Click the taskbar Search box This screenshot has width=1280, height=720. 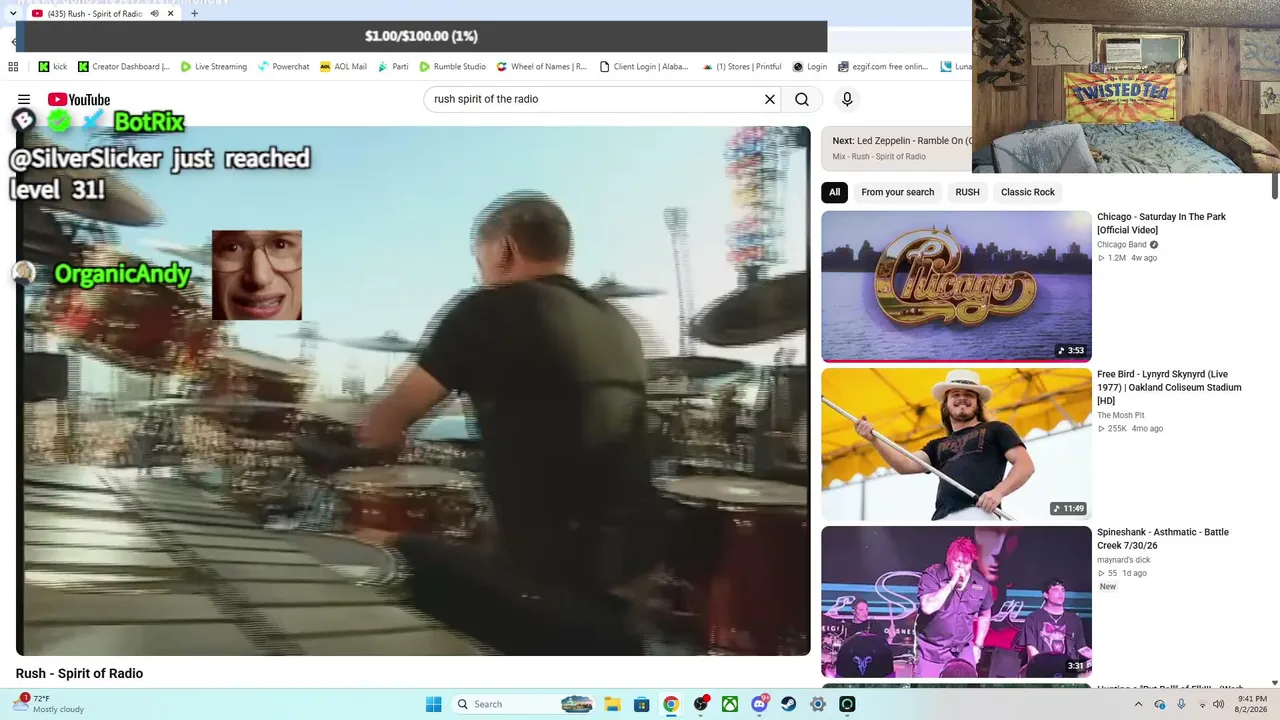coord(524,704)
